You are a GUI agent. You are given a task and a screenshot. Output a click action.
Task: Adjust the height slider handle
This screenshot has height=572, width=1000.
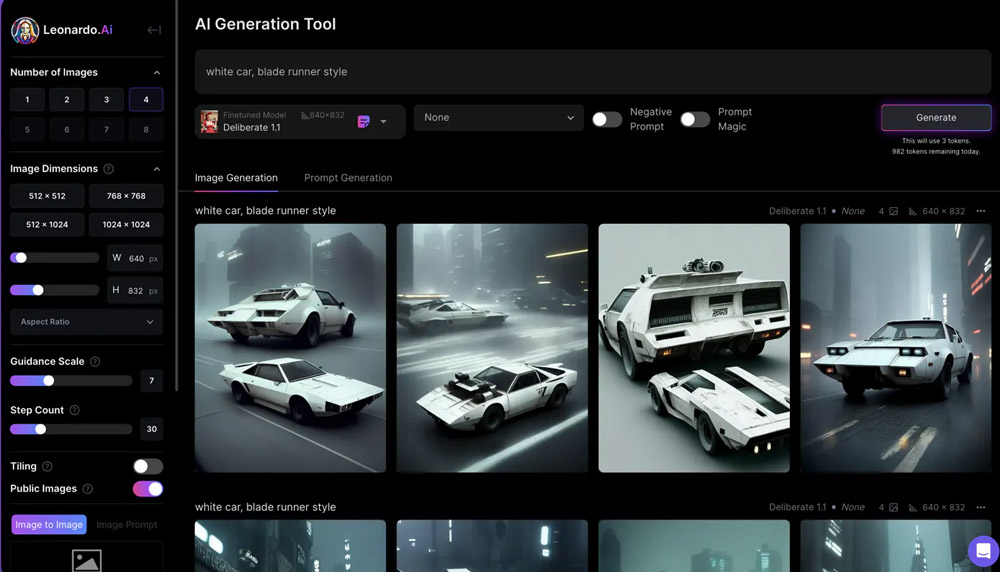click(x=38, y=290)
